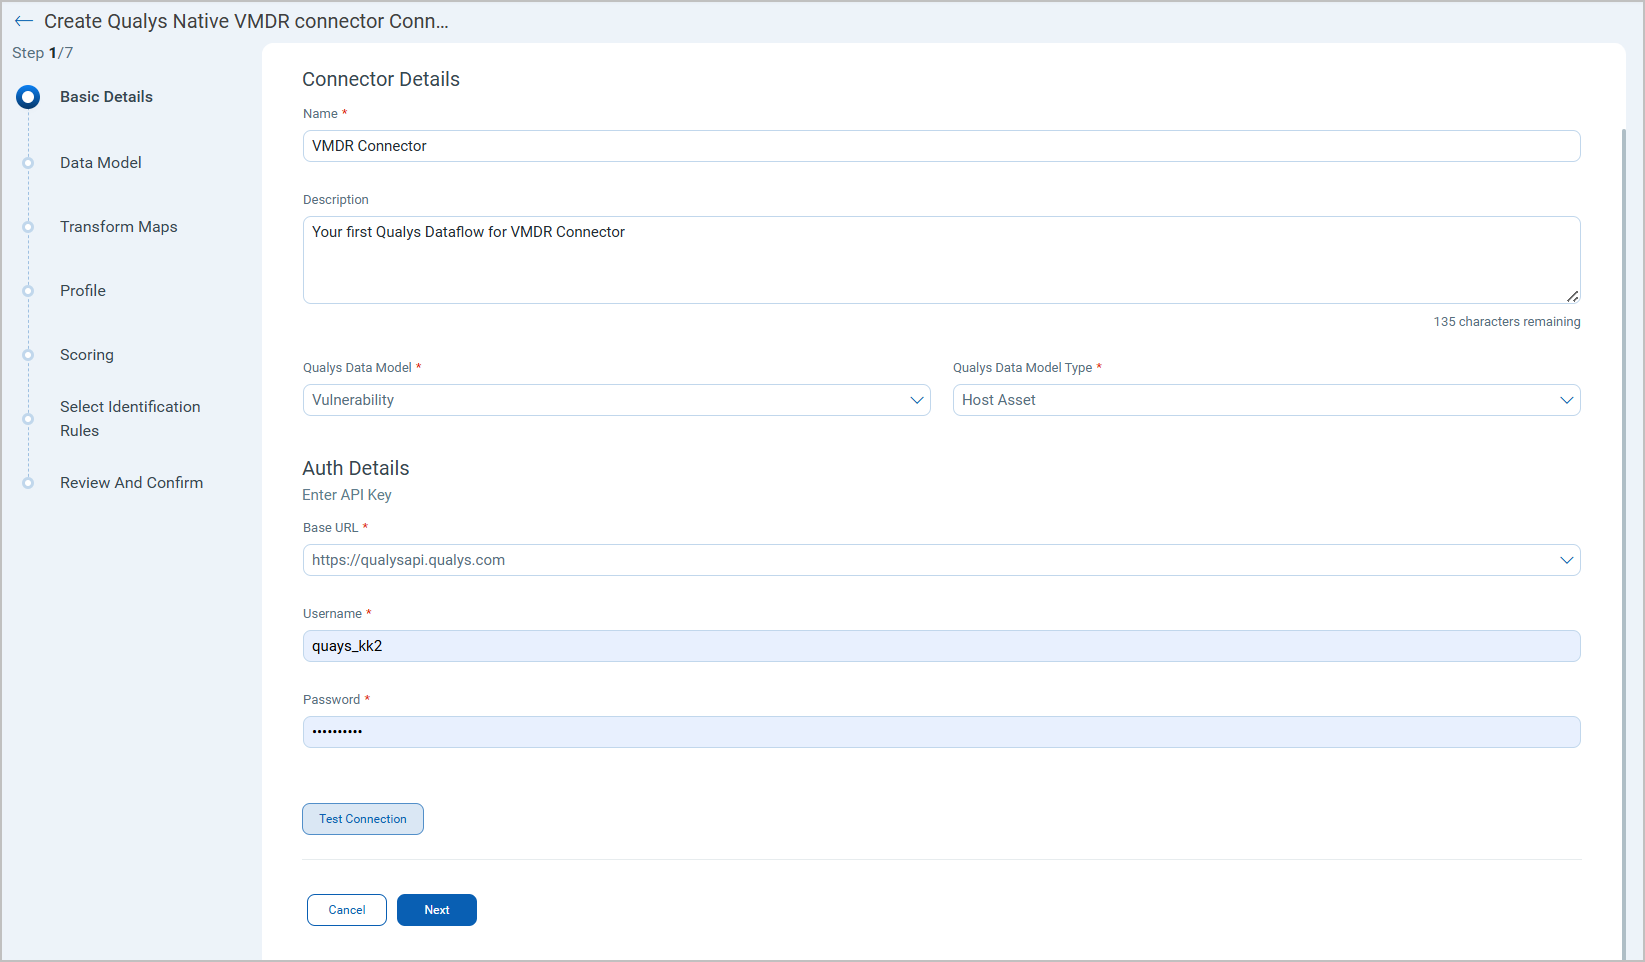This screenshot has width=1645, height=962.
Task: Go to Review And Confirm step
Action: coord(131,483)
